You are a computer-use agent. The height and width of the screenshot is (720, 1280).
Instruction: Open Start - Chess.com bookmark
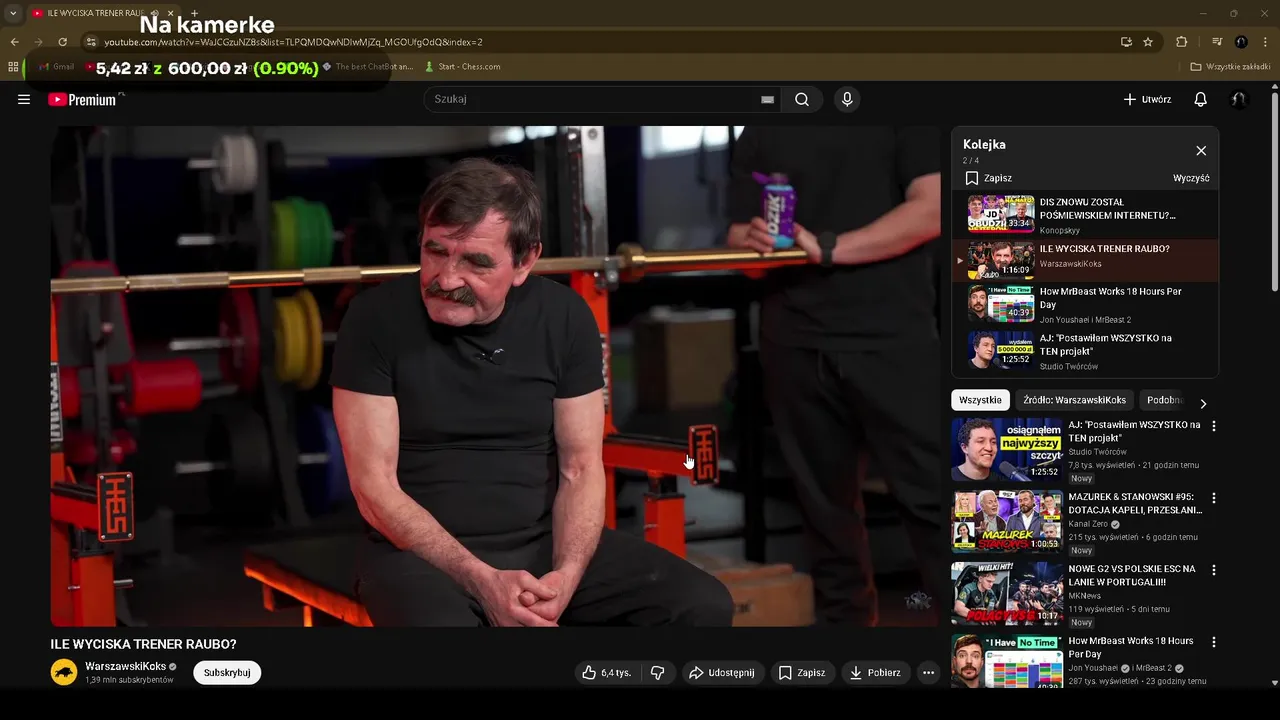point(462,67)
